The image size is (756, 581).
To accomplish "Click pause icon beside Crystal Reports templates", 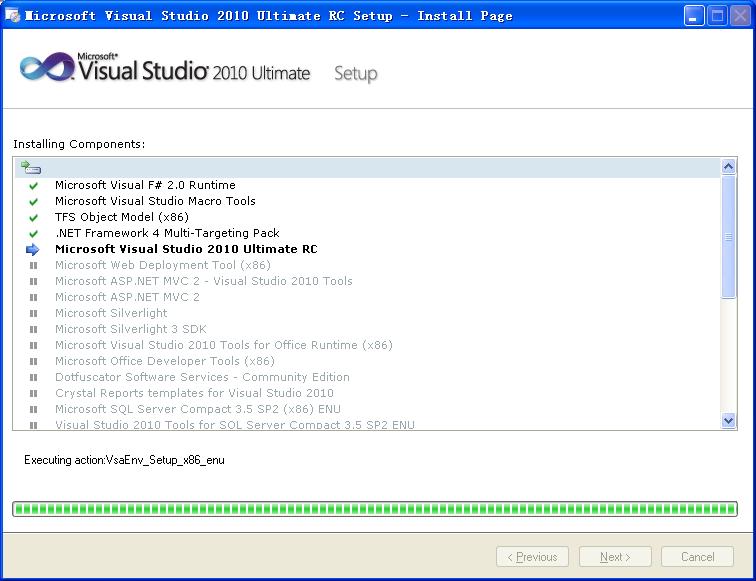I will [33, 393].
